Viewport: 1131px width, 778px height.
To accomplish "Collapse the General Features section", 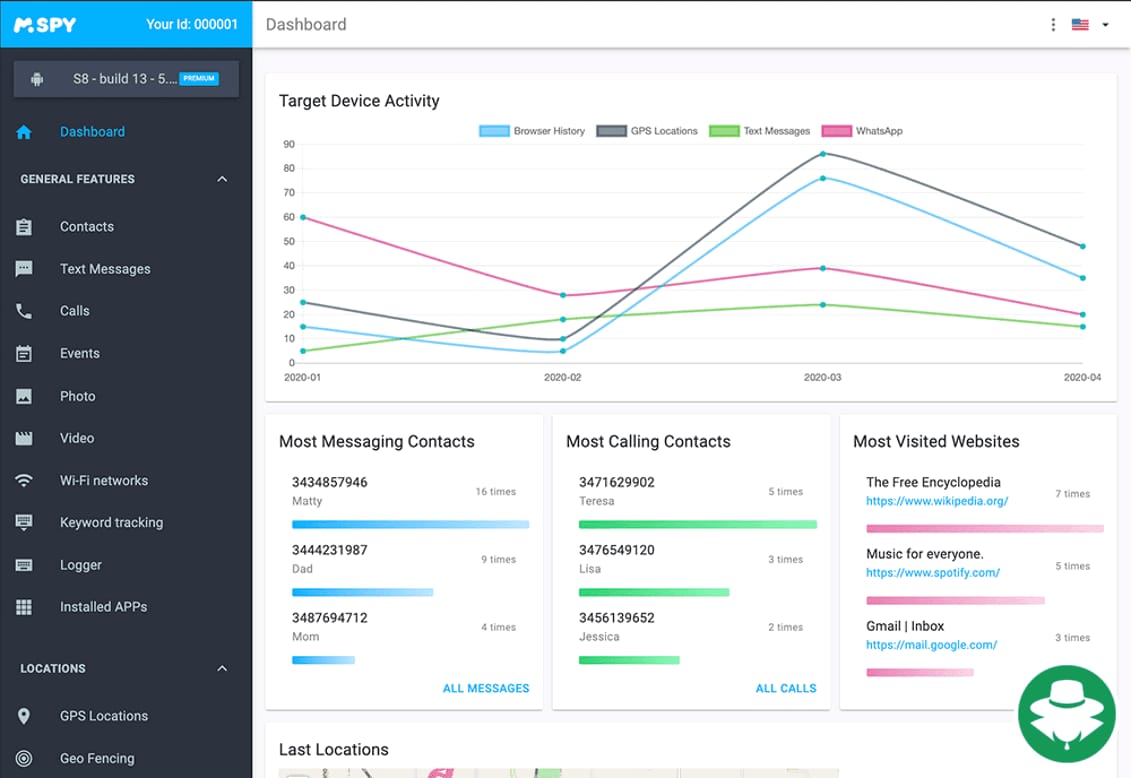I will point(222,179).
